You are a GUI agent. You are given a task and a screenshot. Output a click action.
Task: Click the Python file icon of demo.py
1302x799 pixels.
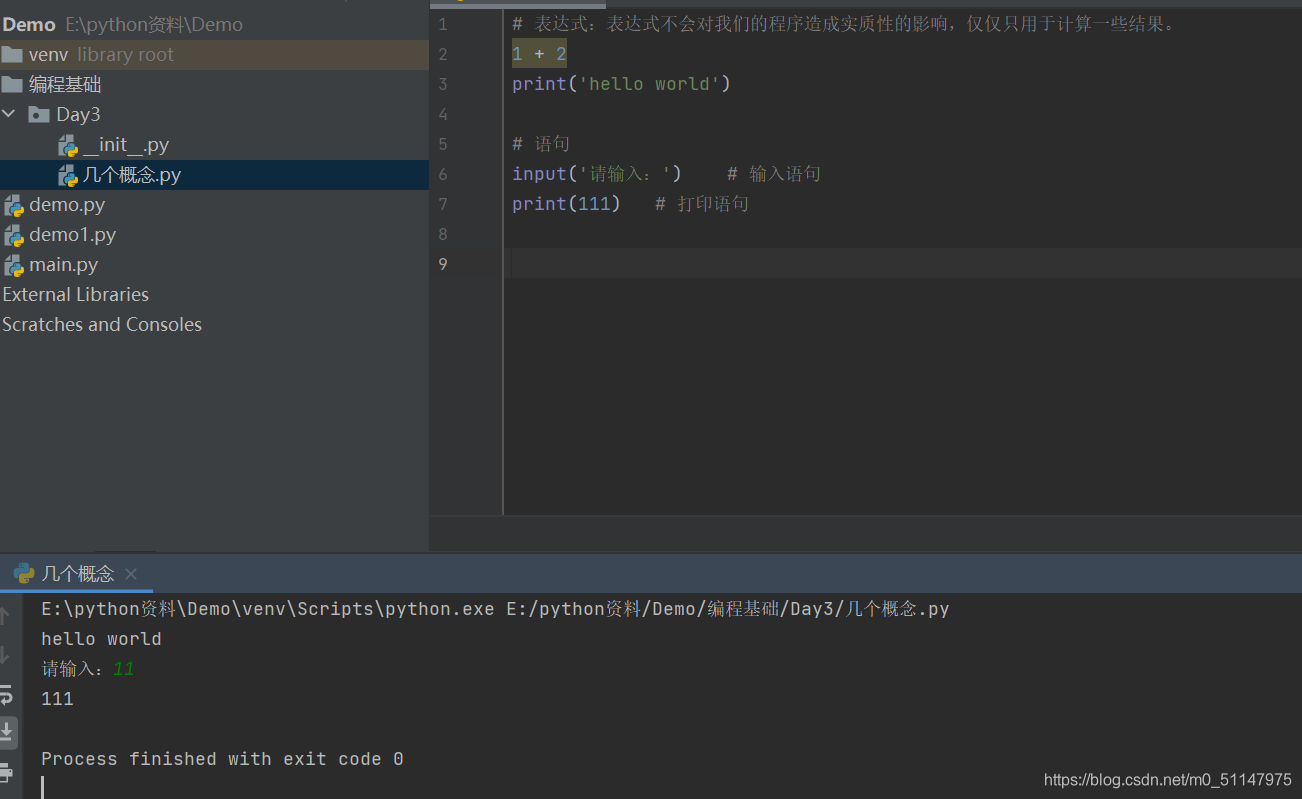click(x=13, y=206)
